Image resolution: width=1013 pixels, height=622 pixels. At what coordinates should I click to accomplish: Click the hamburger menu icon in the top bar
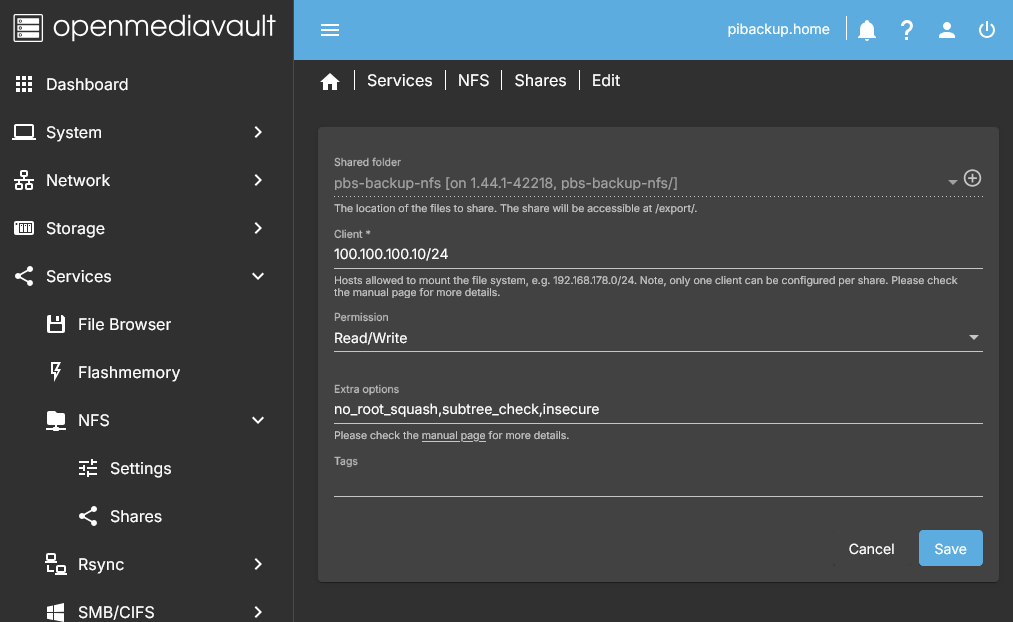click(330, 30)
